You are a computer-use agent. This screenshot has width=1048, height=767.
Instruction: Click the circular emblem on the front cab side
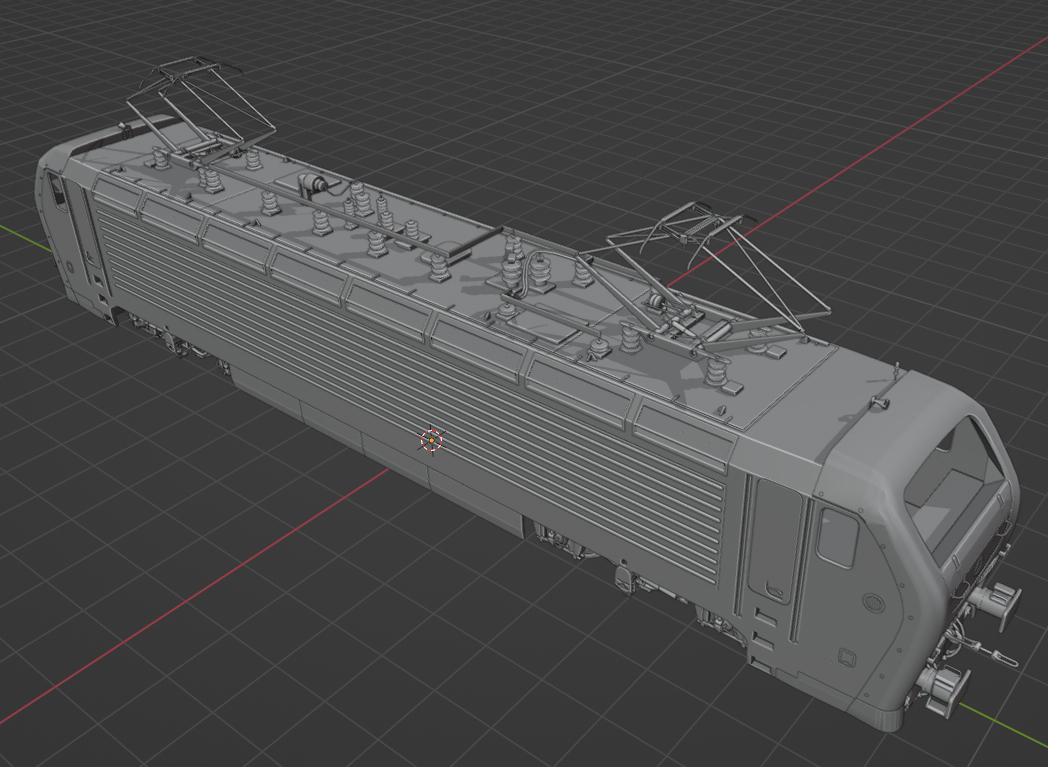873,603
